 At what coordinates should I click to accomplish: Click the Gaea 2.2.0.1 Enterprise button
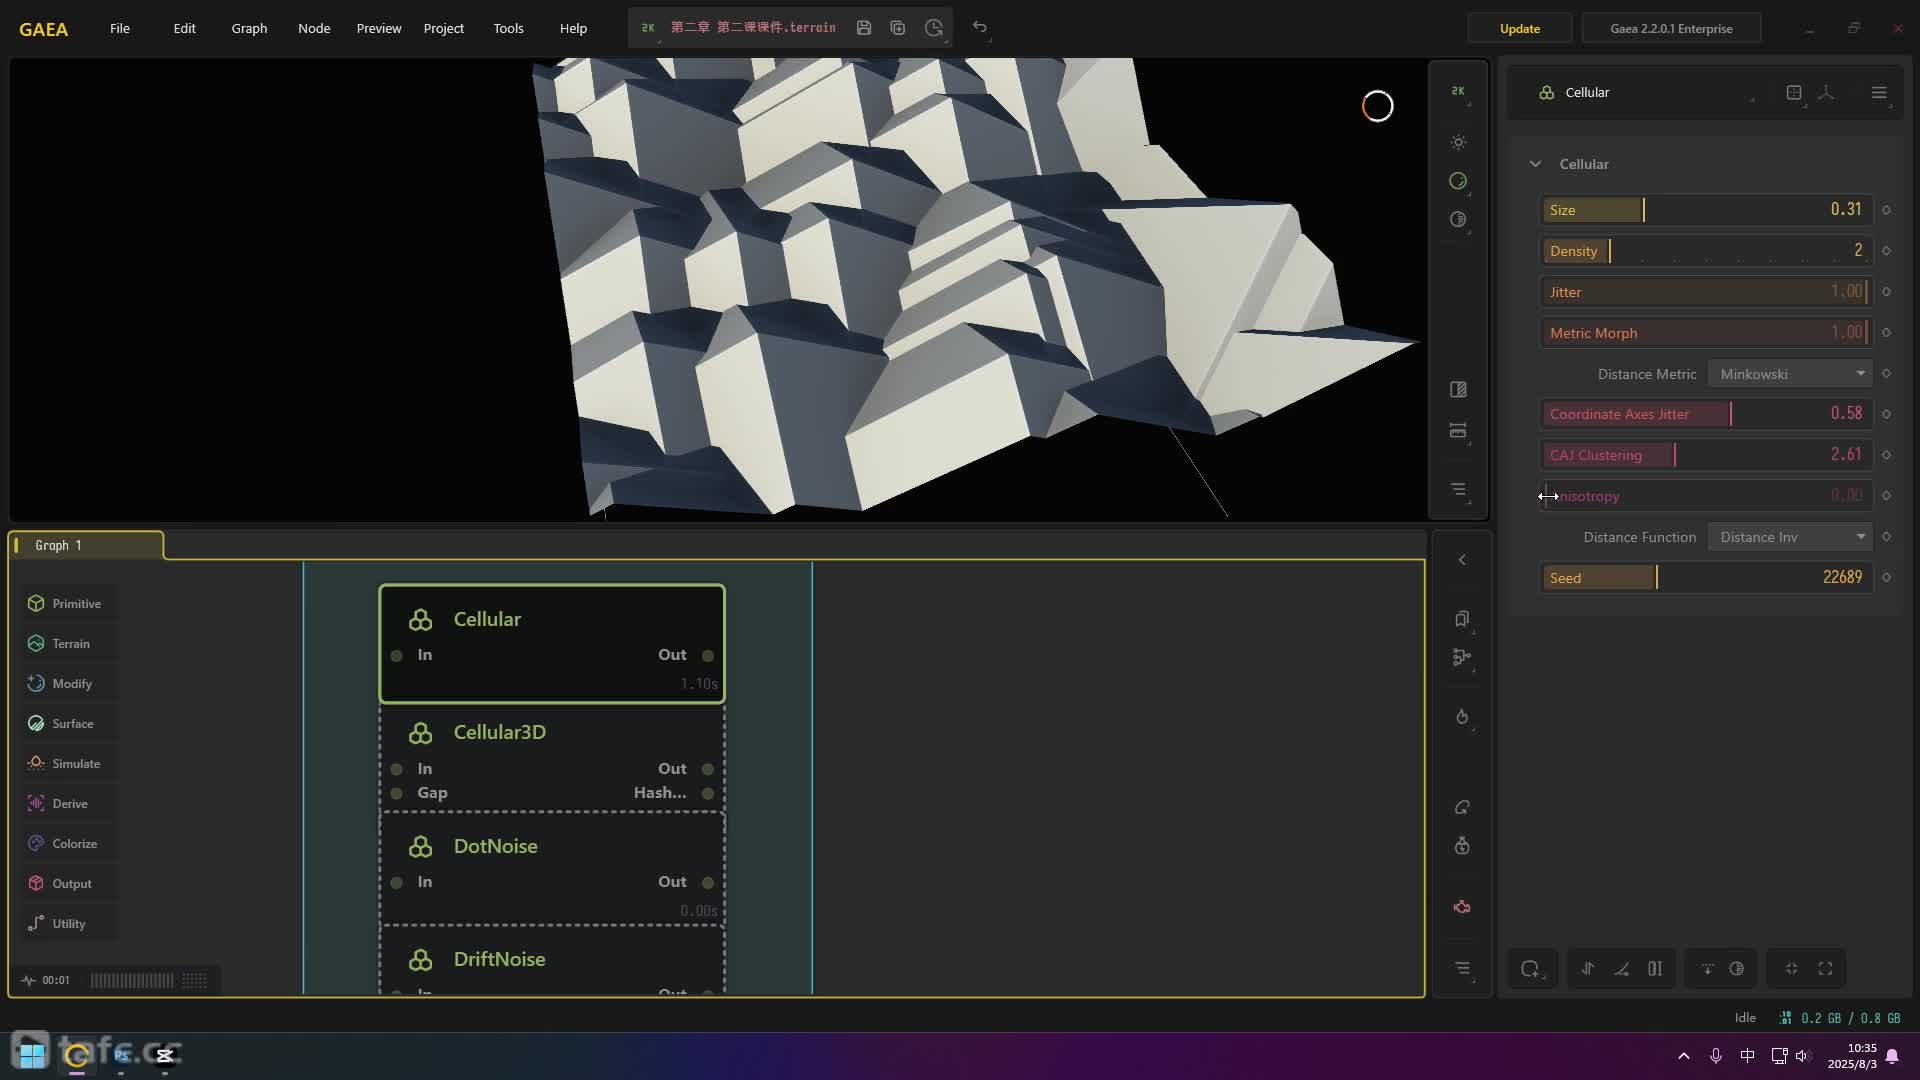(1671, 28)
